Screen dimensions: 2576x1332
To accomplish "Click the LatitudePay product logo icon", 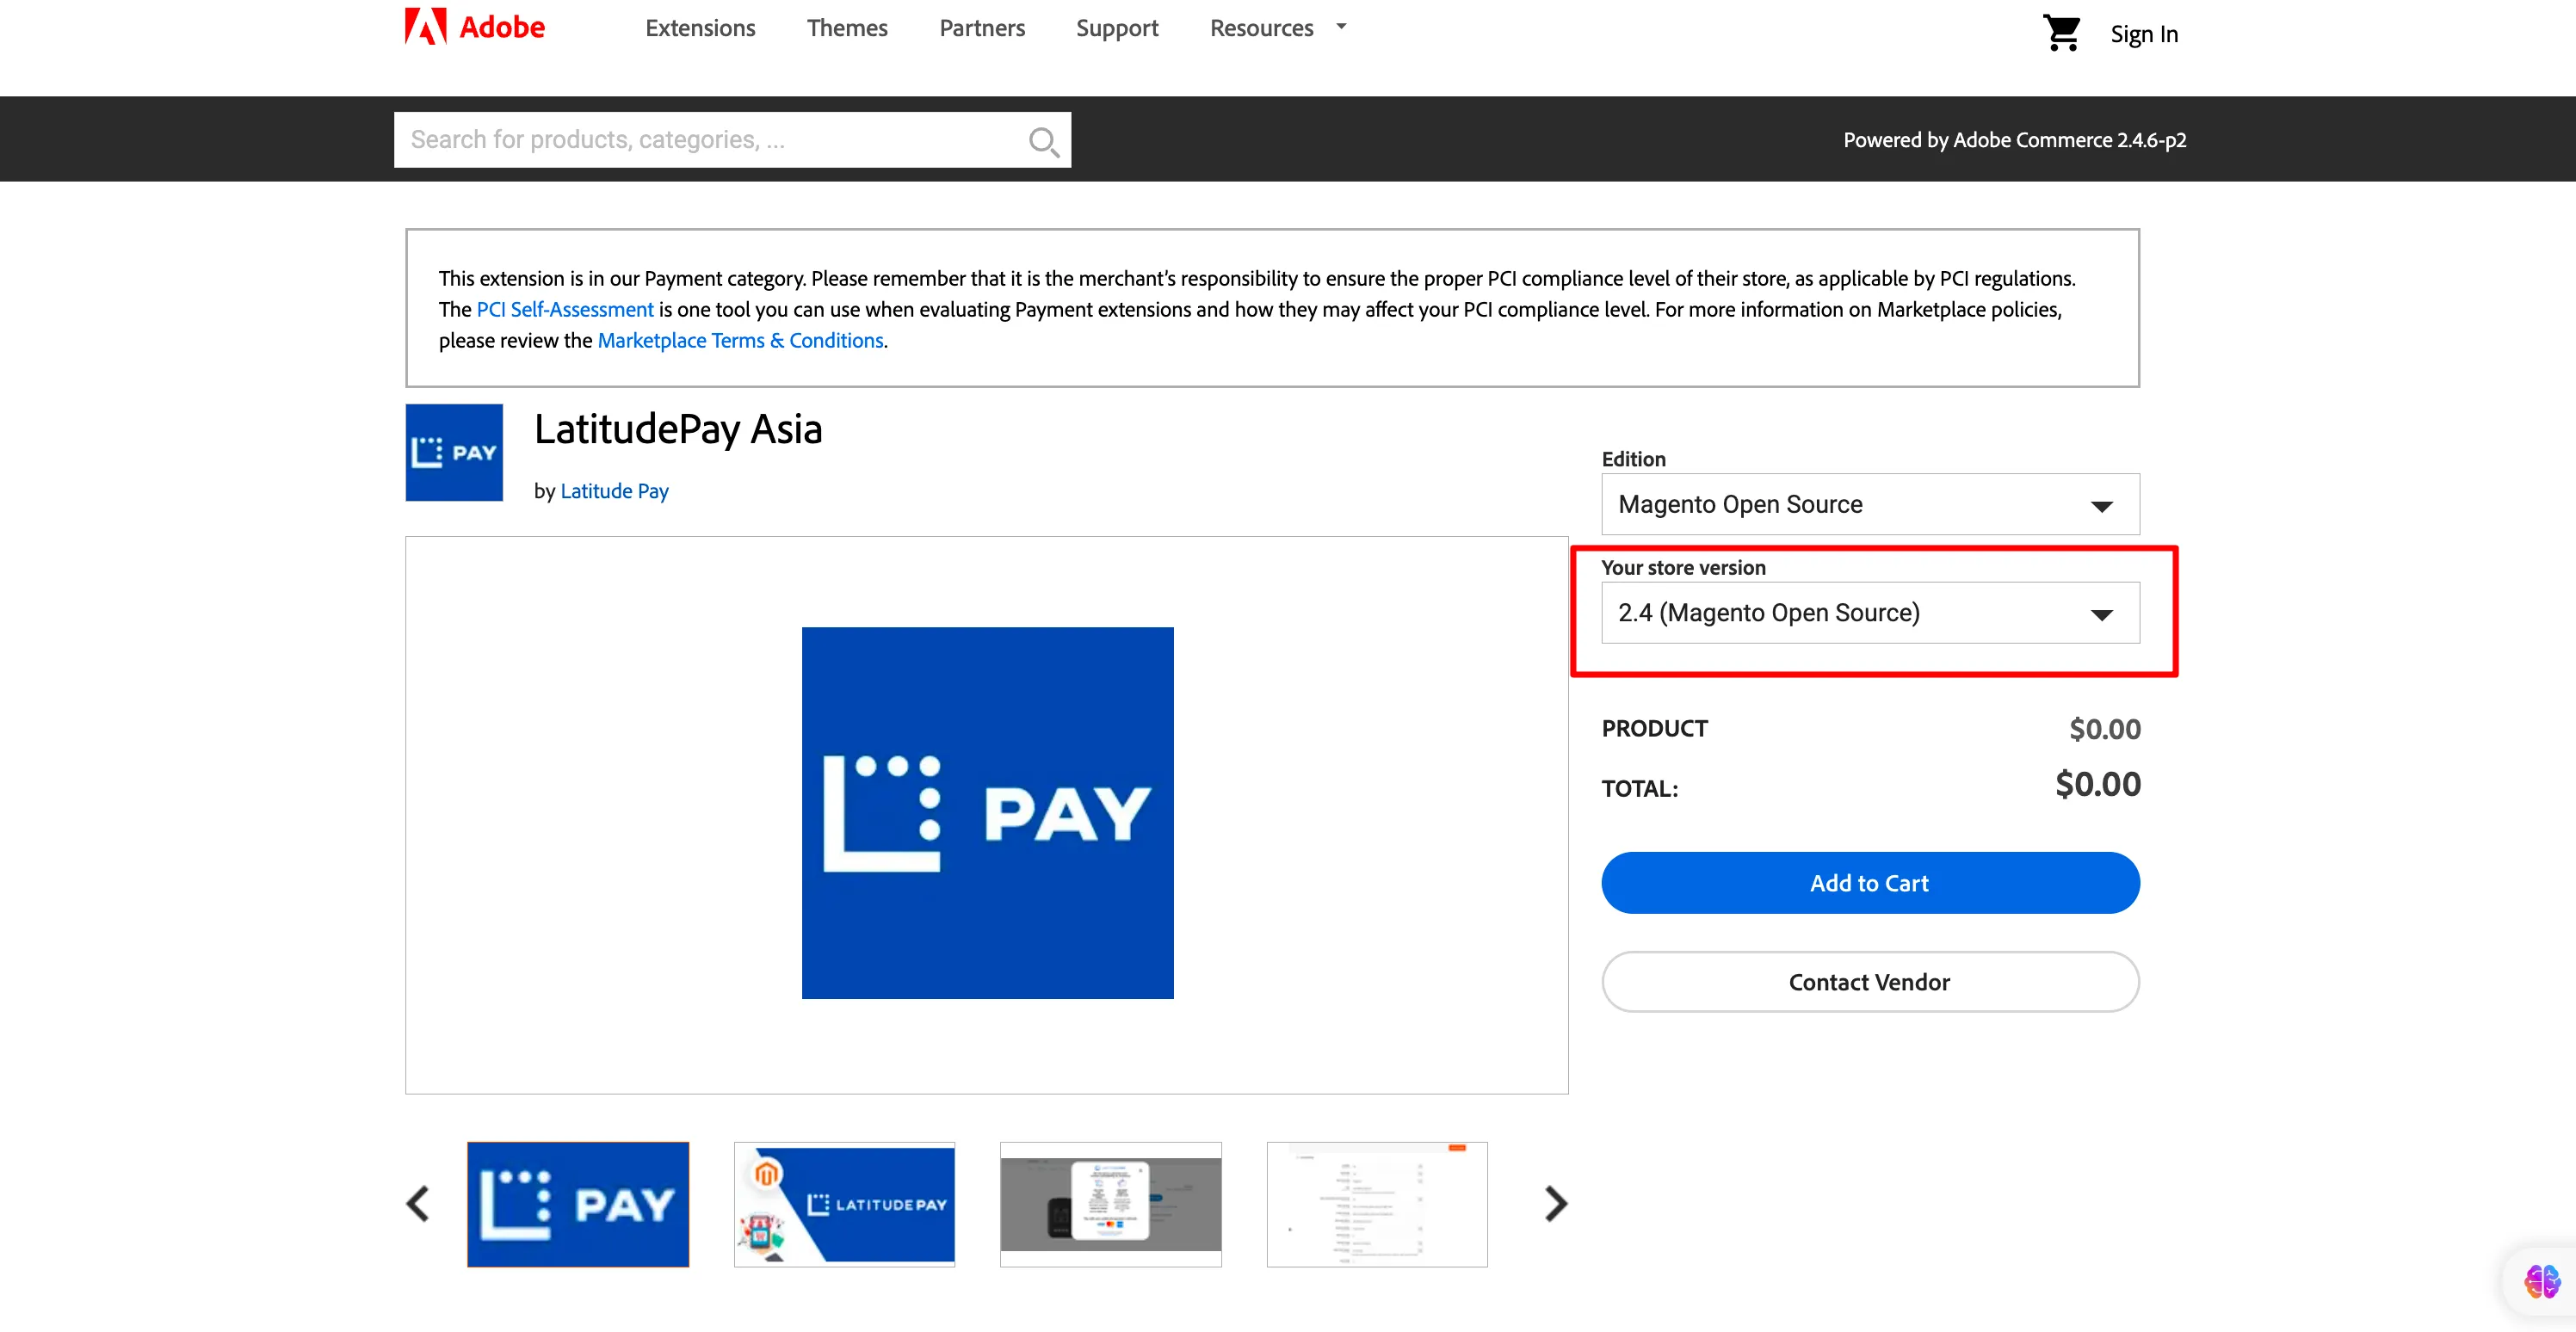I will 454,452.
